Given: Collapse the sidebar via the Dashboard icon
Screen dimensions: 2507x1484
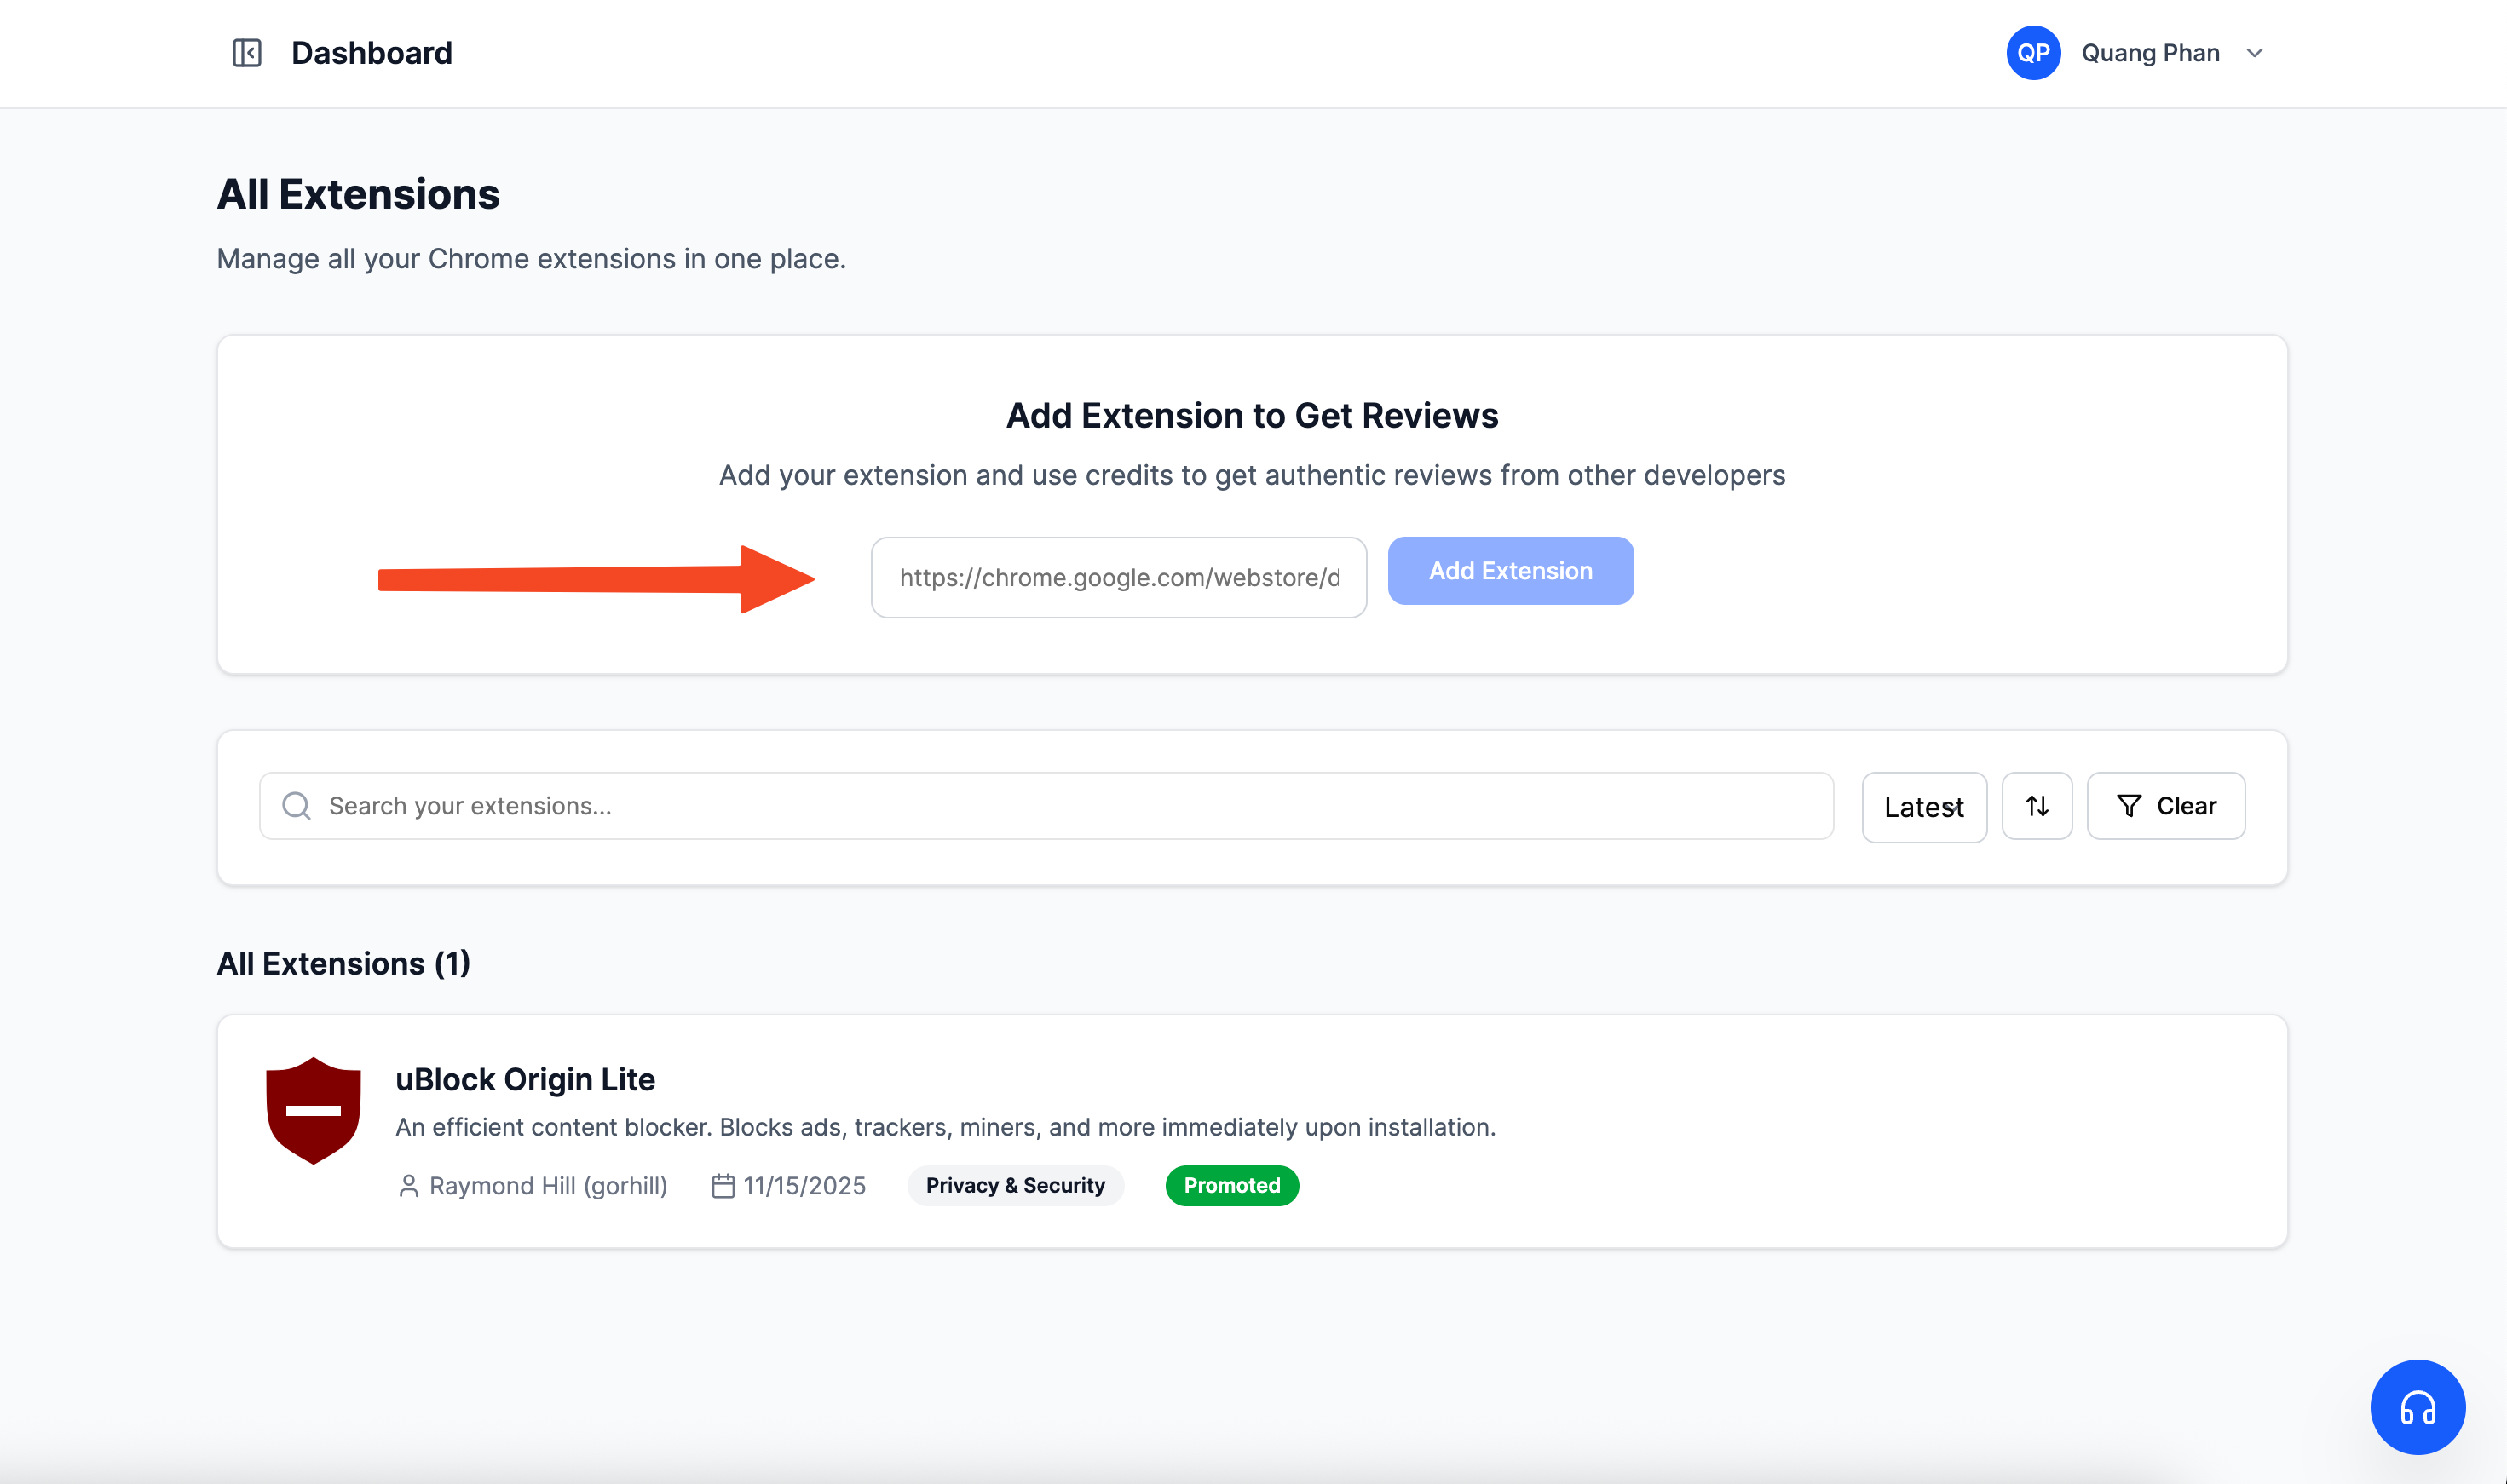Looking at the screenshot, I should (247, 52).
